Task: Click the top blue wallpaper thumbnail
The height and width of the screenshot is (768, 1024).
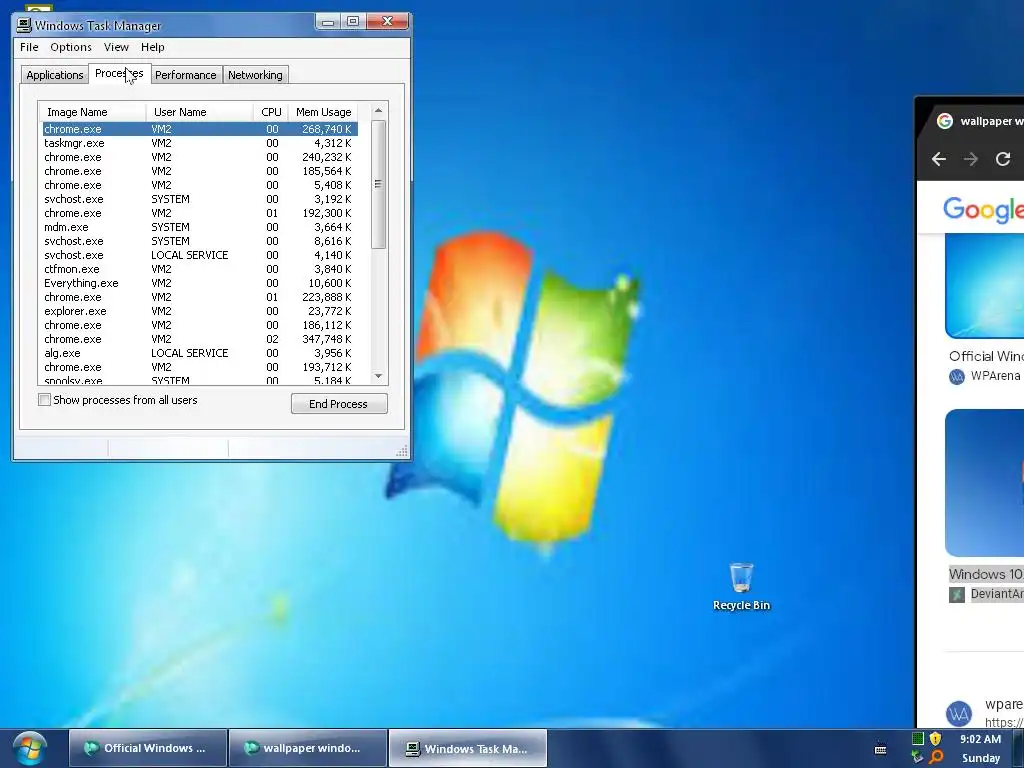Action: point(984,286)
